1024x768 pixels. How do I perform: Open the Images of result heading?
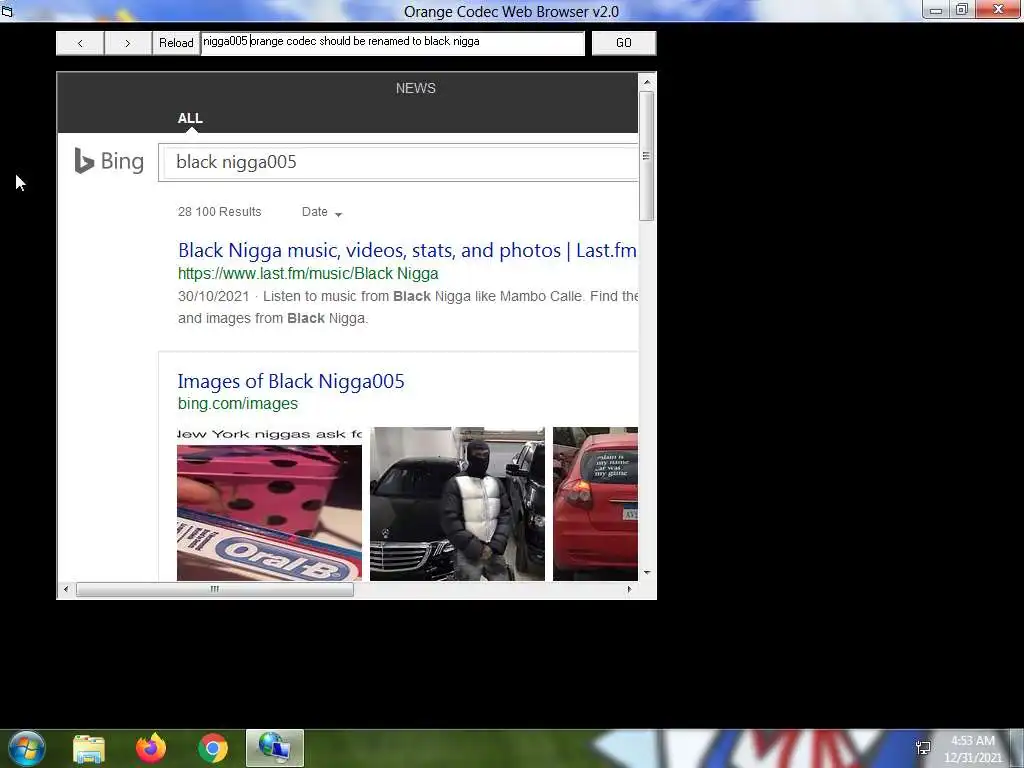(291, 381)
